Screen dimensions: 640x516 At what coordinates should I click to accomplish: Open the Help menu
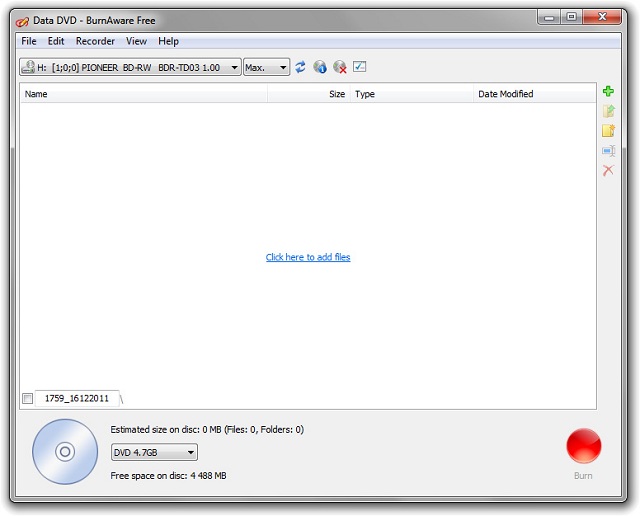[169, 41]
